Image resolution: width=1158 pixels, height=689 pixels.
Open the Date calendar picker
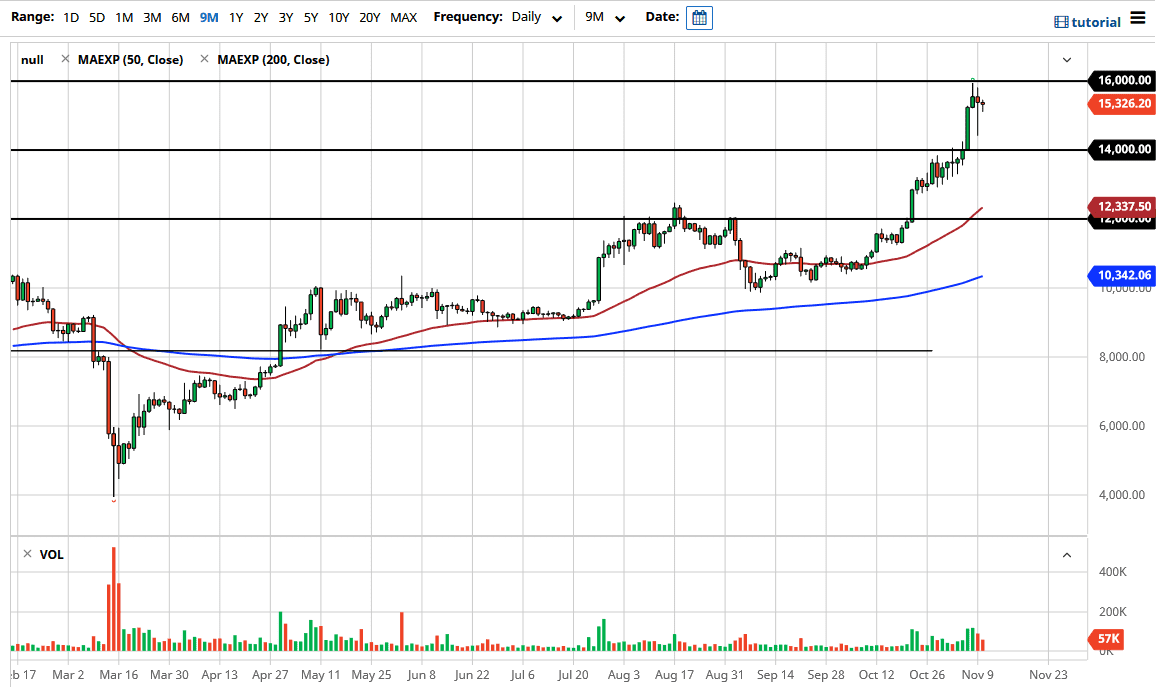(x=699, y=17)
